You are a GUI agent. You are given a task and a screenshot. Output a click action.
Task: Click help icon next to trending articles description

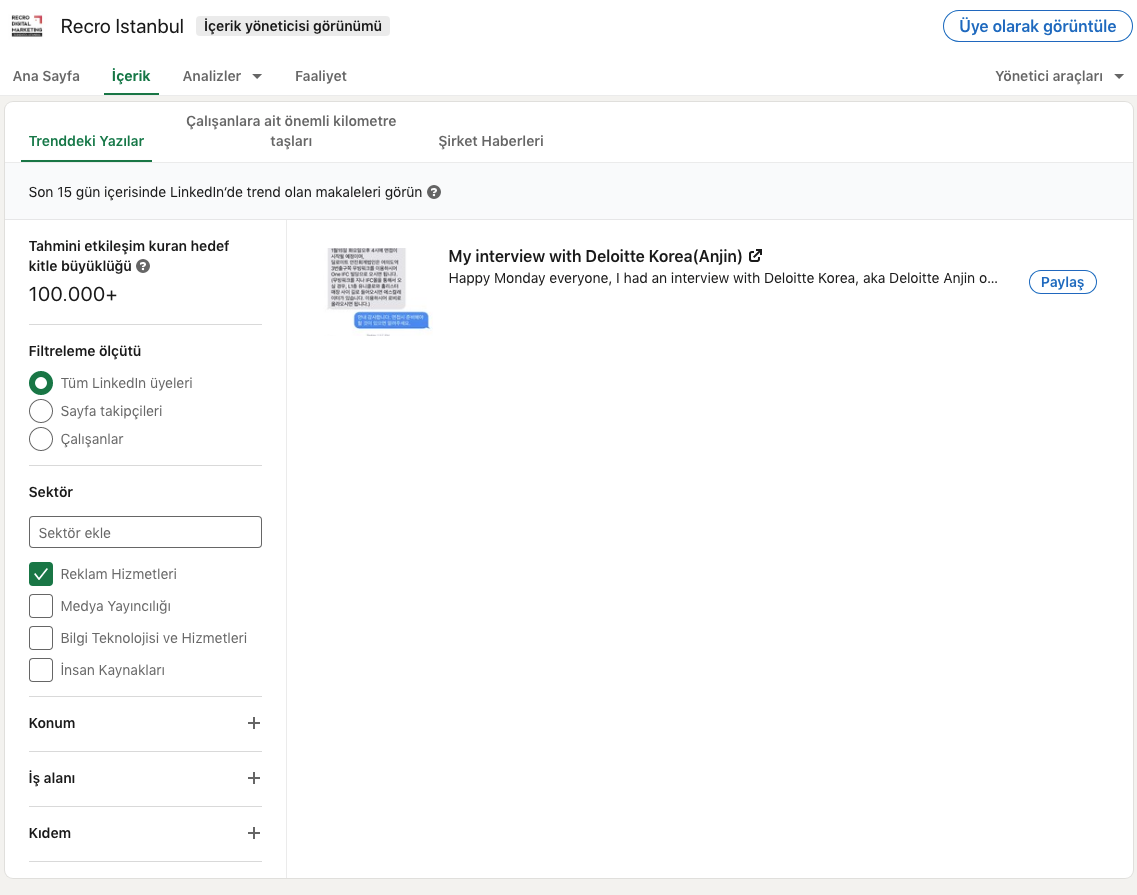pyautogui.click(x=434, y=192)
